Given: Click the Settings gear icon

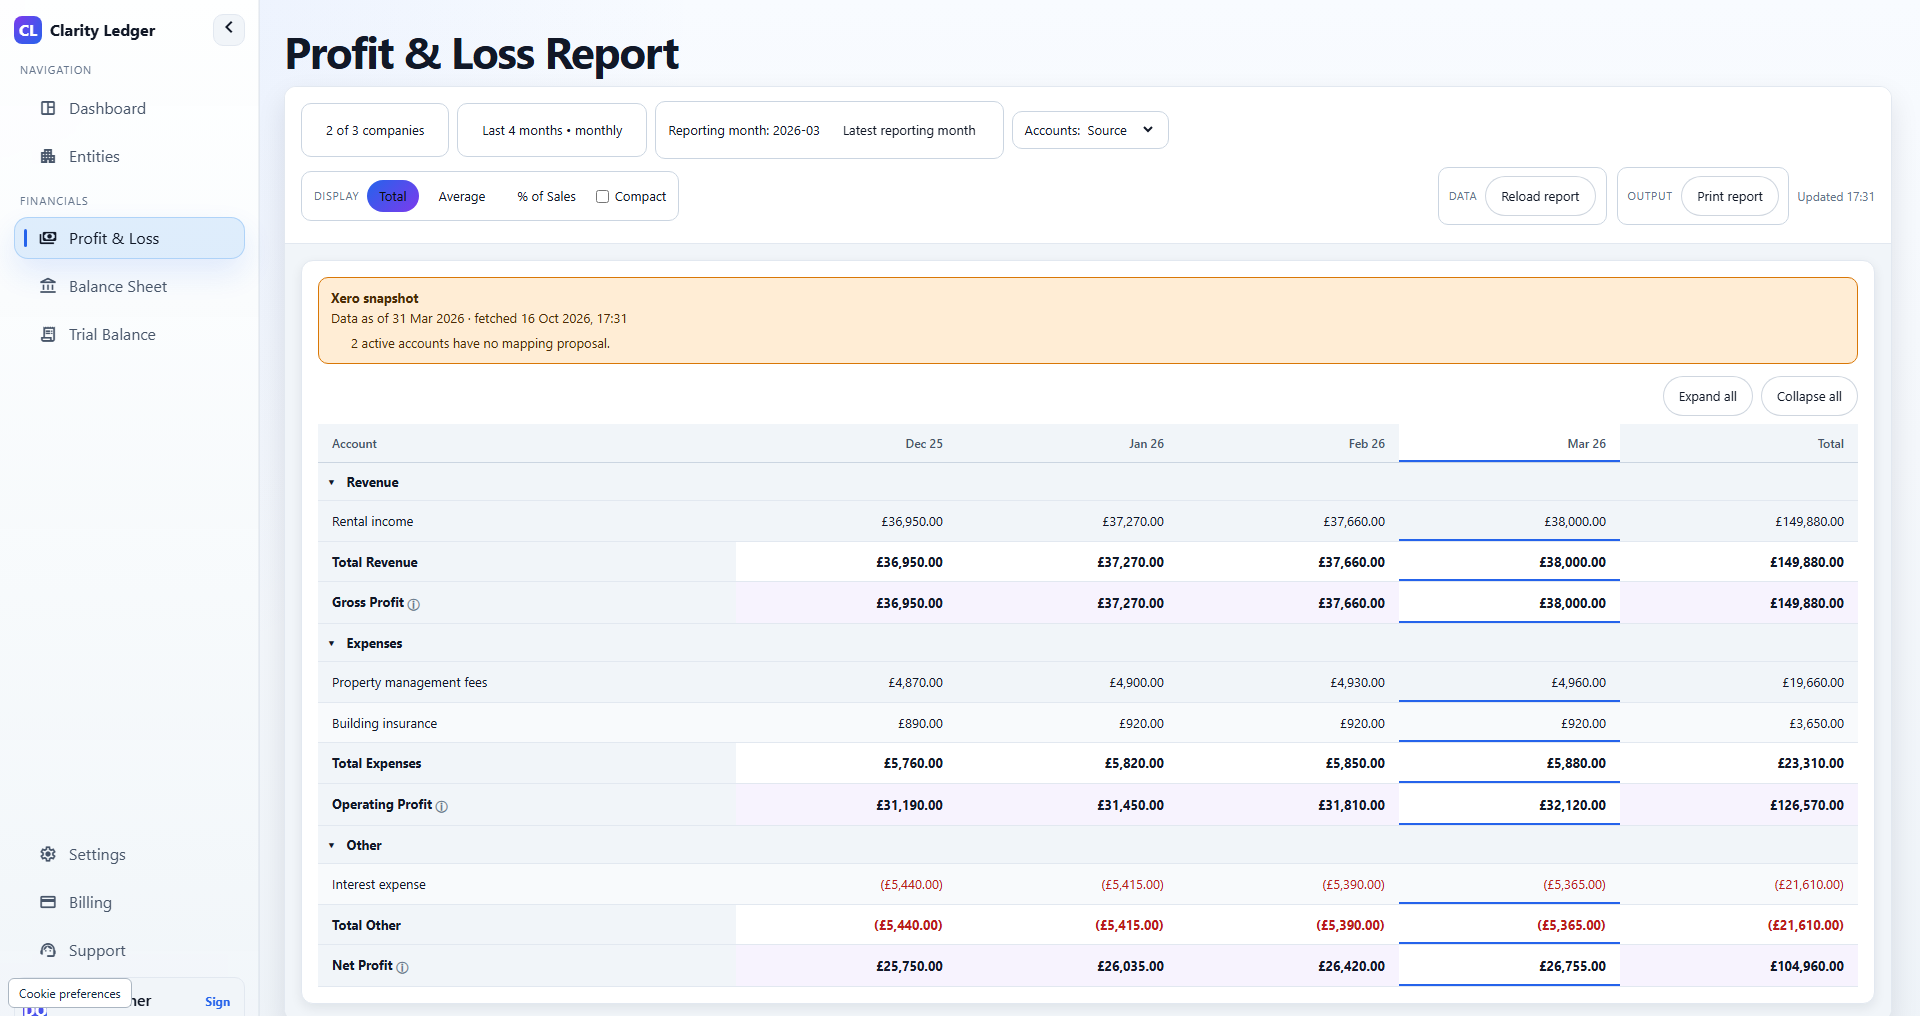Looking at the screenshot, I should coord(48,854).
